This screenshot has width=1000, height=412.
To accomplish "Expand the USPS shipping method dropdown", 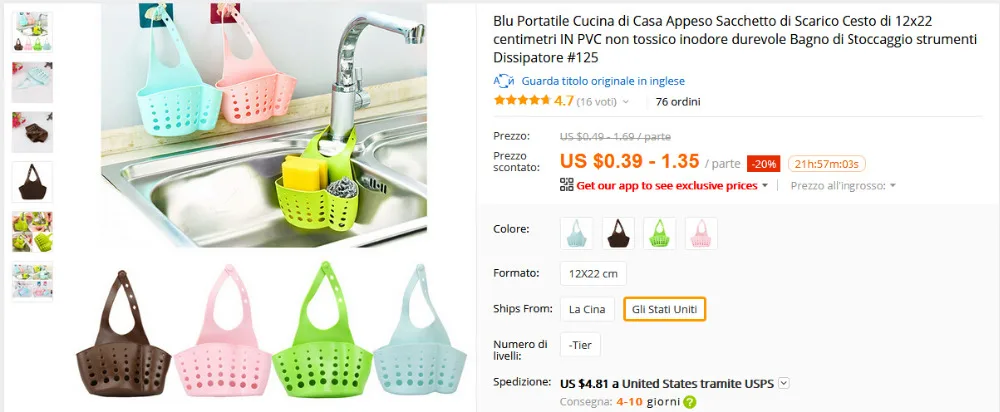I will (784, 384).
